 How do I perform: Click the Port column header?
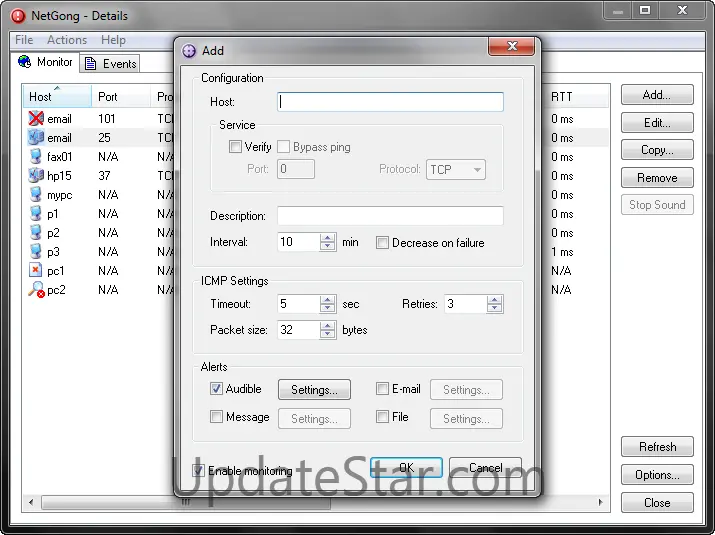pos(121,97)
